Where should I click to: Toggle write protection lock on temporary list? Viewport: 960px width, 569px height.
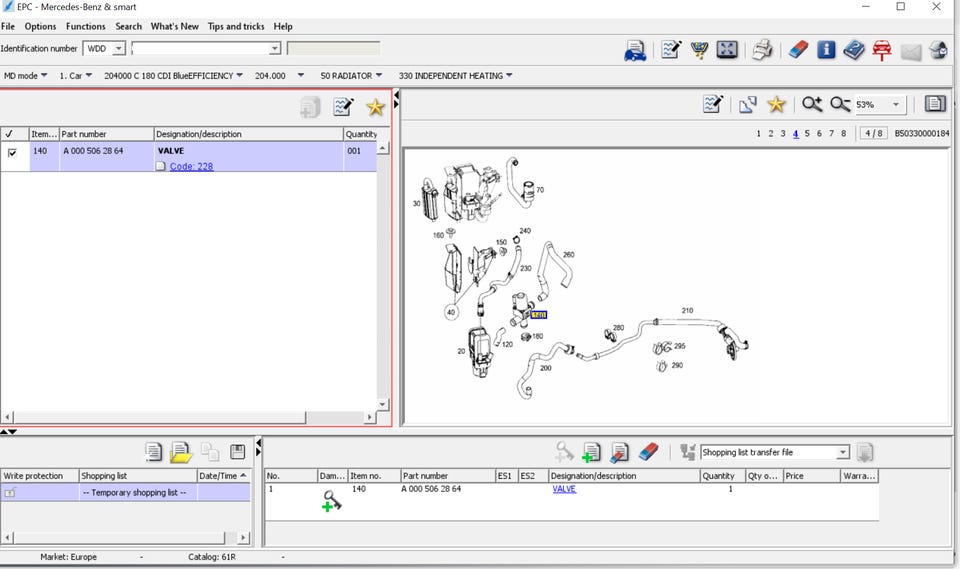coord(10,492)
